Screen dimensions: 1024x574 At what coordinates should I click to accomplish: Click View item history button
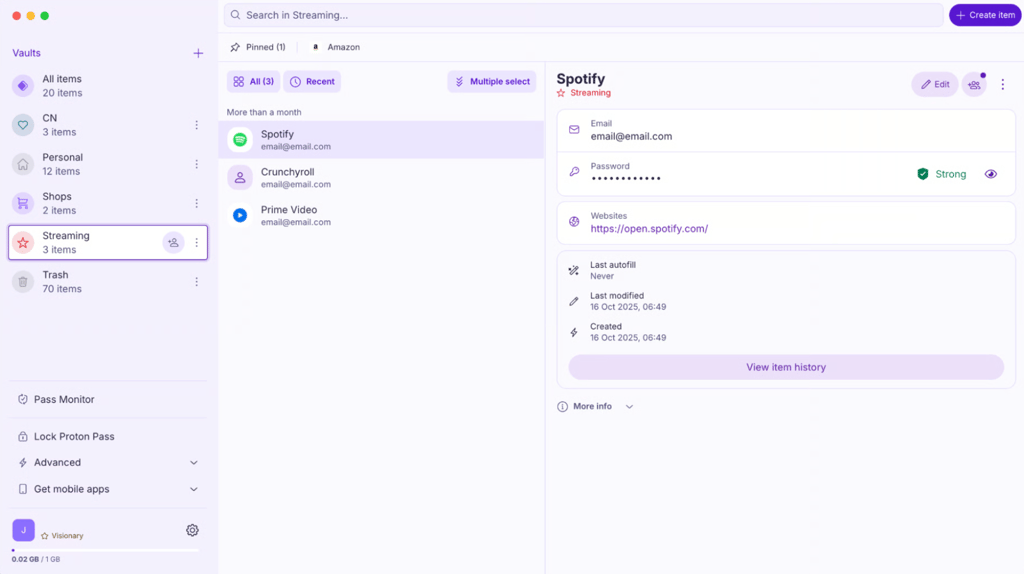click(x=786, y=367)
